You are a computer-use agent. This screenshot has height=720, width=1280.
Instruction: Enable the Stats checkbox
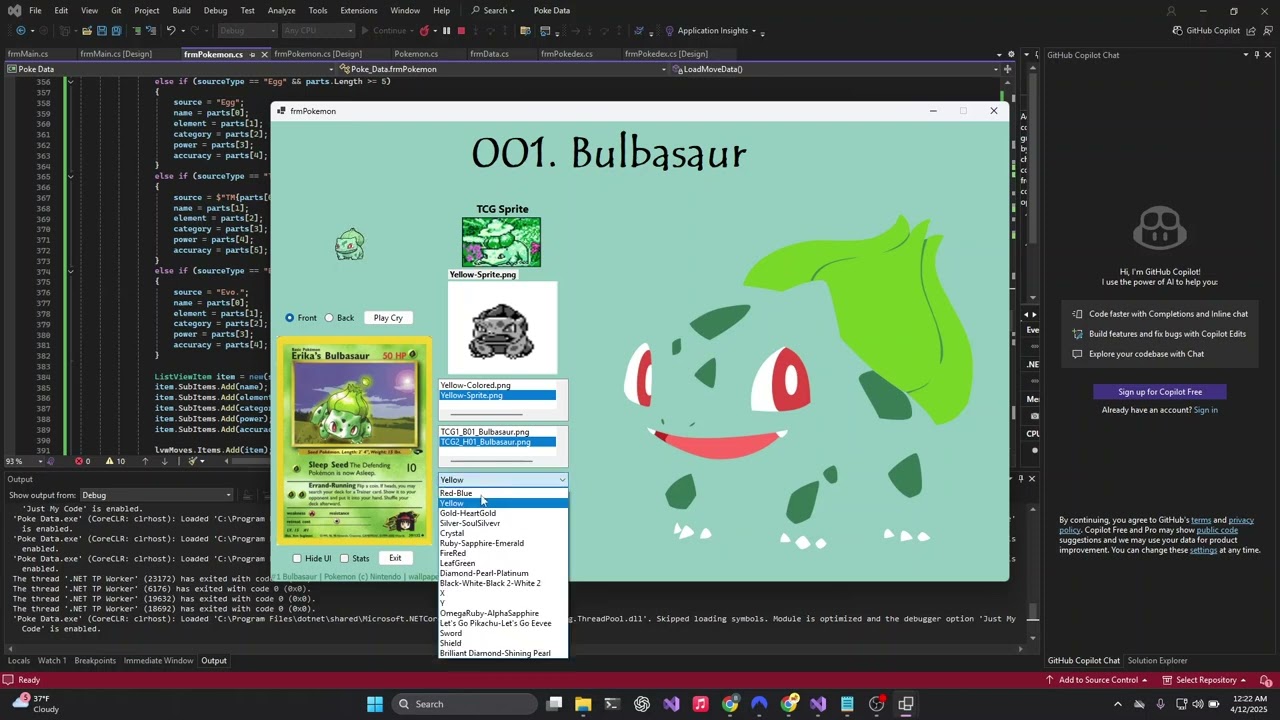tap(355, 558)
